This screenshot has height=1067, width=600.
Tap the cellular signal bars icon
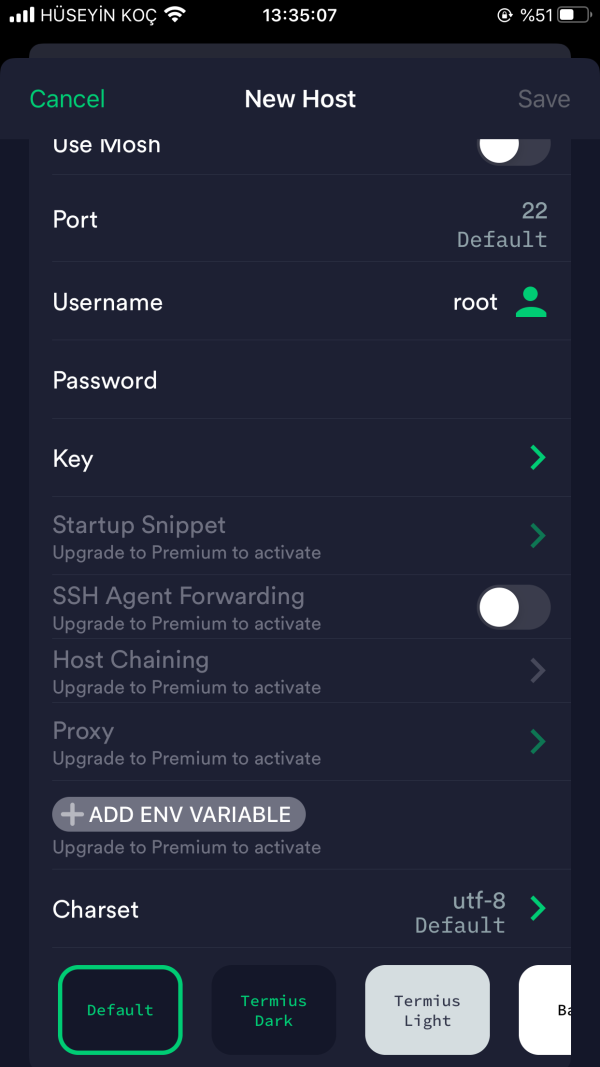point(22,15)
